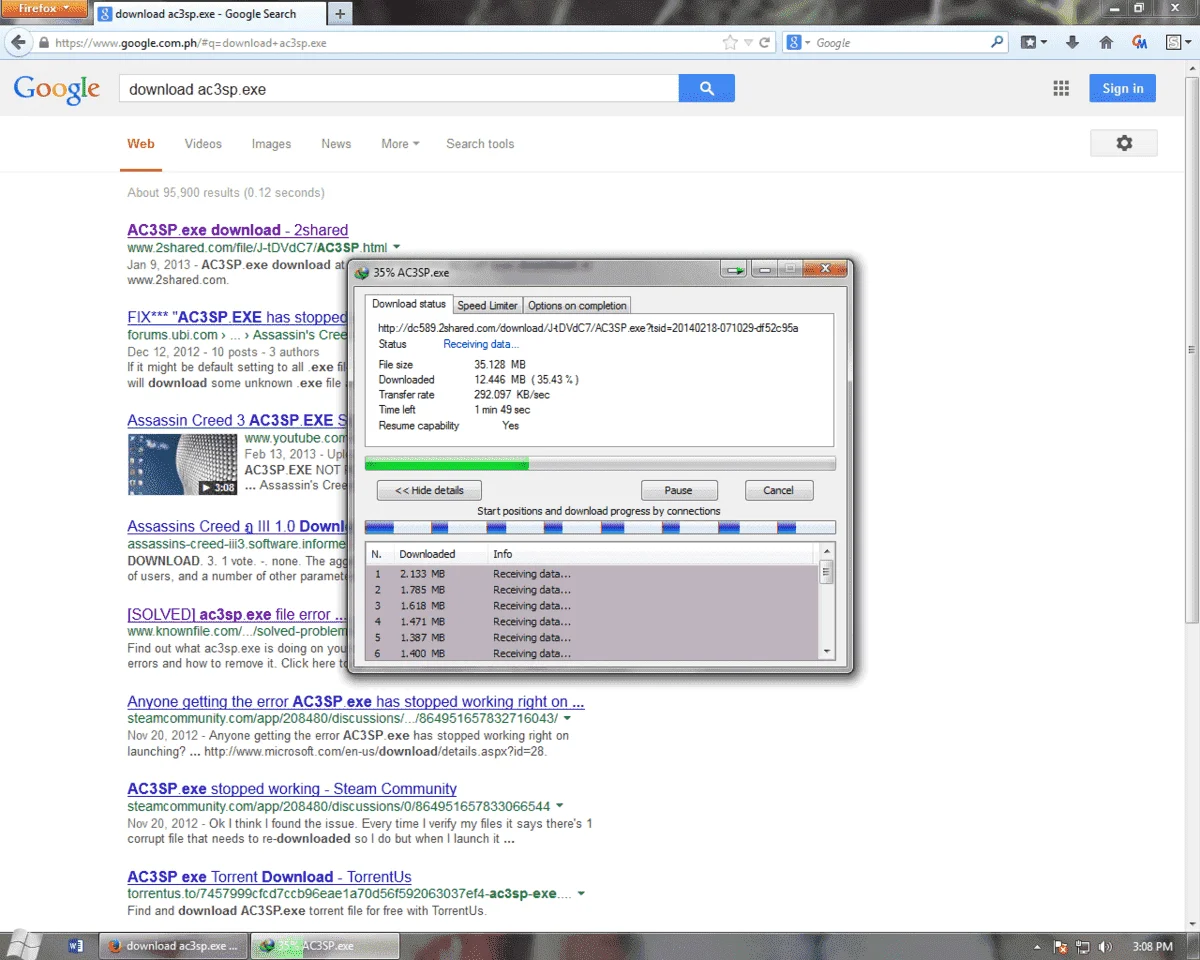Image resolution: width=1200 pixels, height=960 pixels.
Task: Adjust volume via tray speaker icon
Action: coord(1104,946)
